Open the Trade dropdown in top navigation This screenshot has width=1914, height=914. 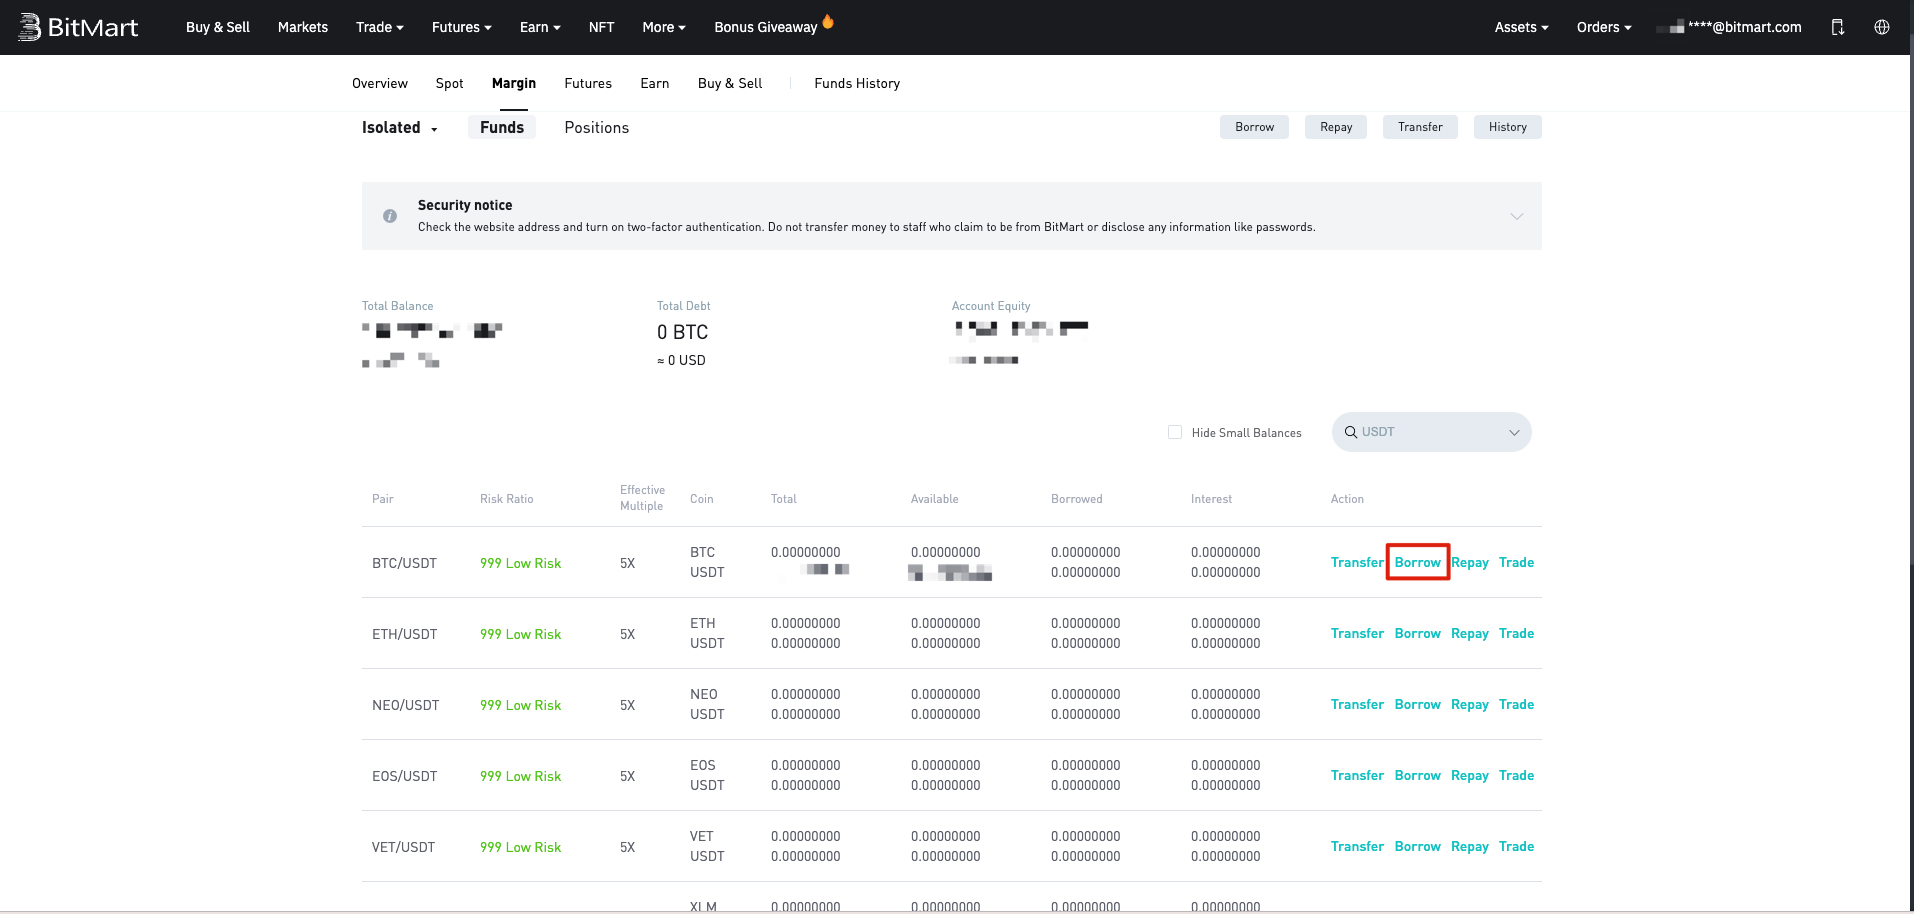[x=380, y=27]
